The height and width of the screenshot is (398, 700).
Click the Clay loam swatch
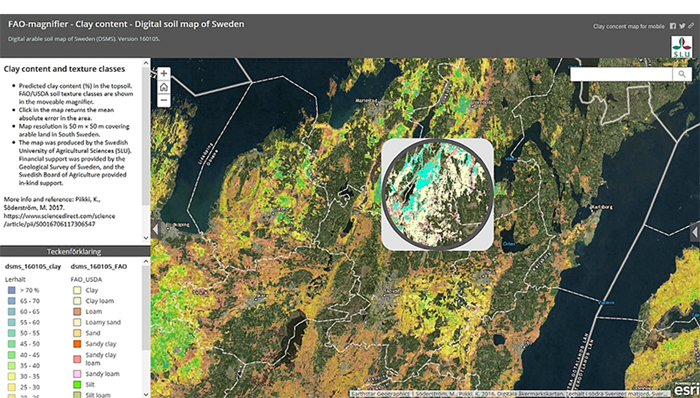pos(77,301)
